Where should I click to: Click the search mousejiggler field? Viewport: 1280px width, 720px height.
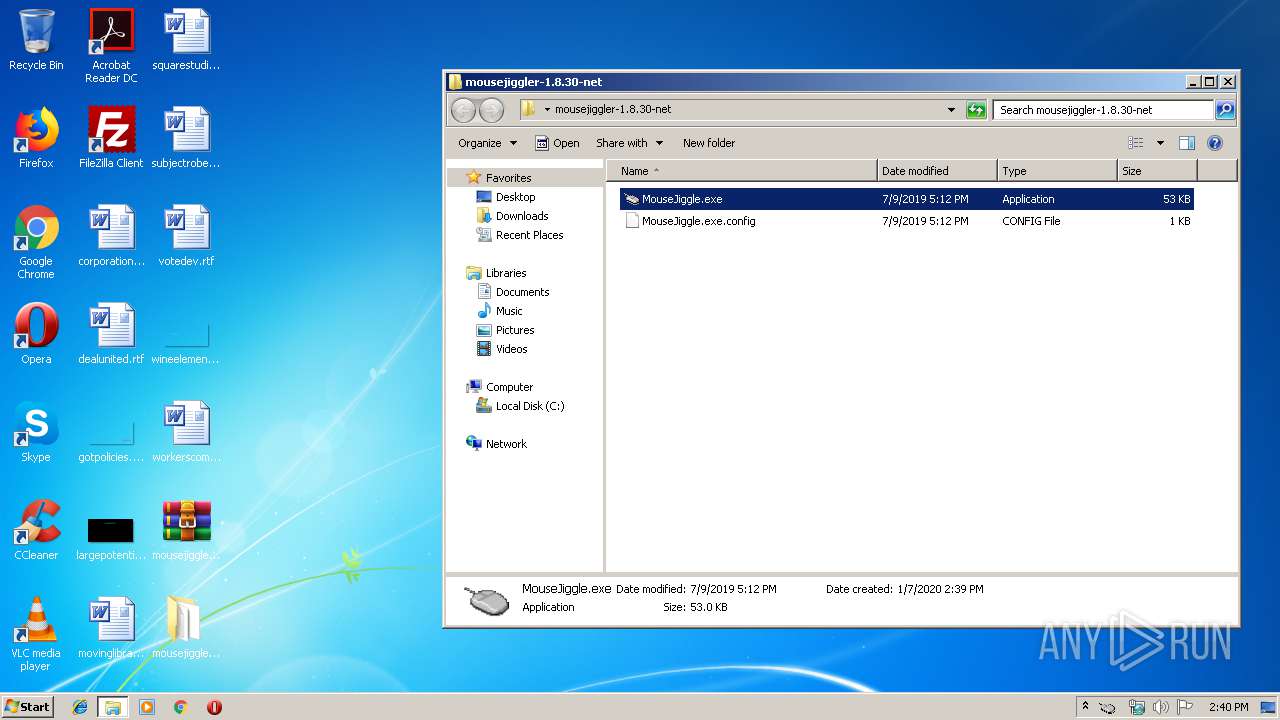click(1103, 110)
